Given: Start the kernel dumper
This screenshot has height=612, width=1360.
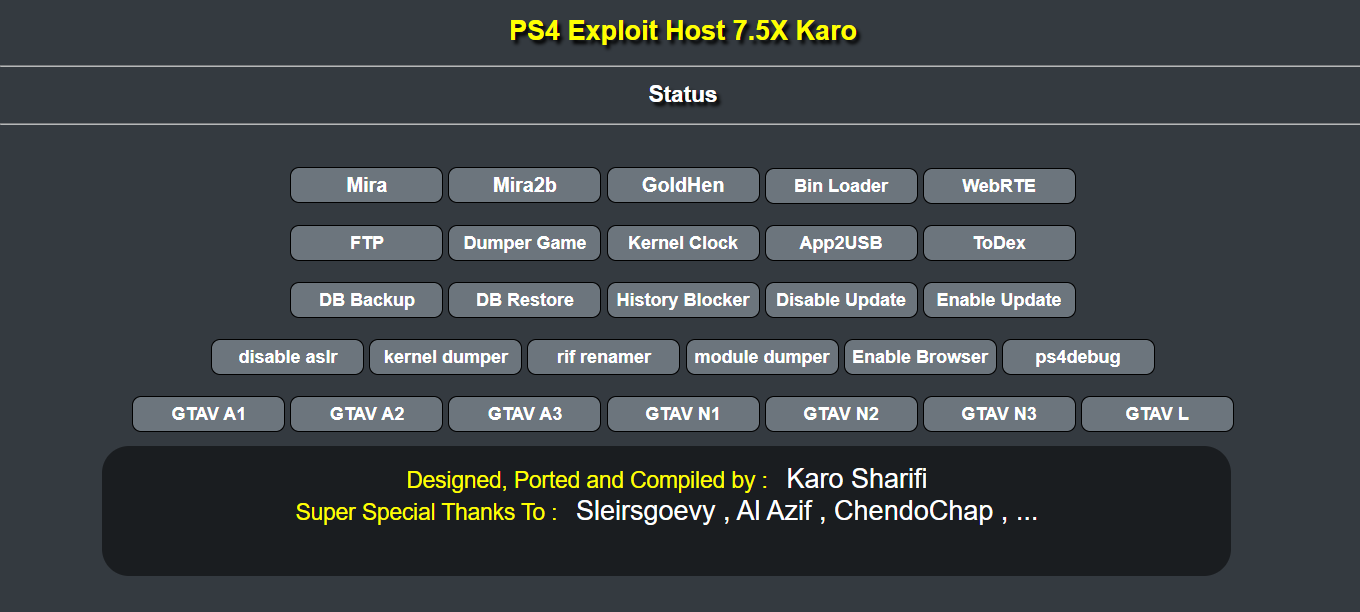Looking at the screenshot, I should 445,356.
